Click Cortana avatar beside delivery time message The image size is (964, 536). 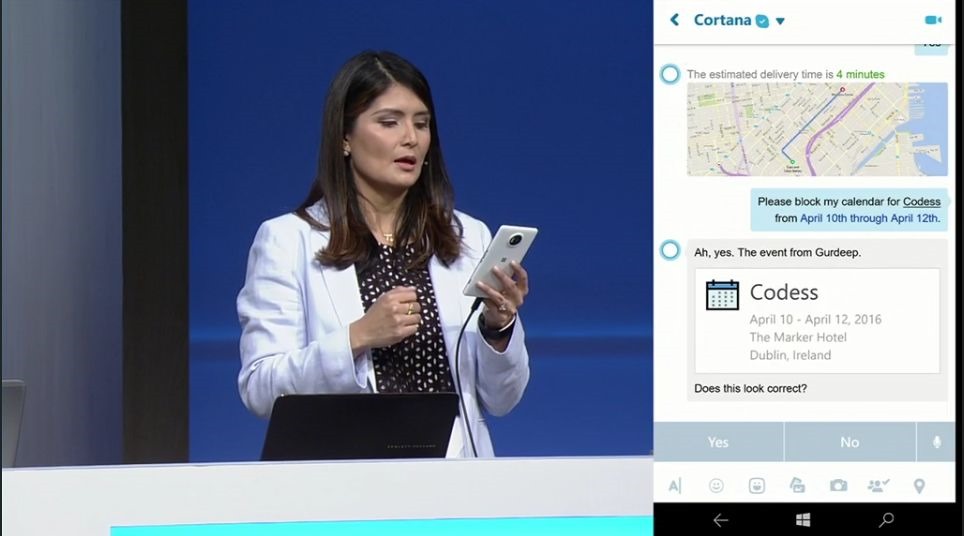click(670, 74)
